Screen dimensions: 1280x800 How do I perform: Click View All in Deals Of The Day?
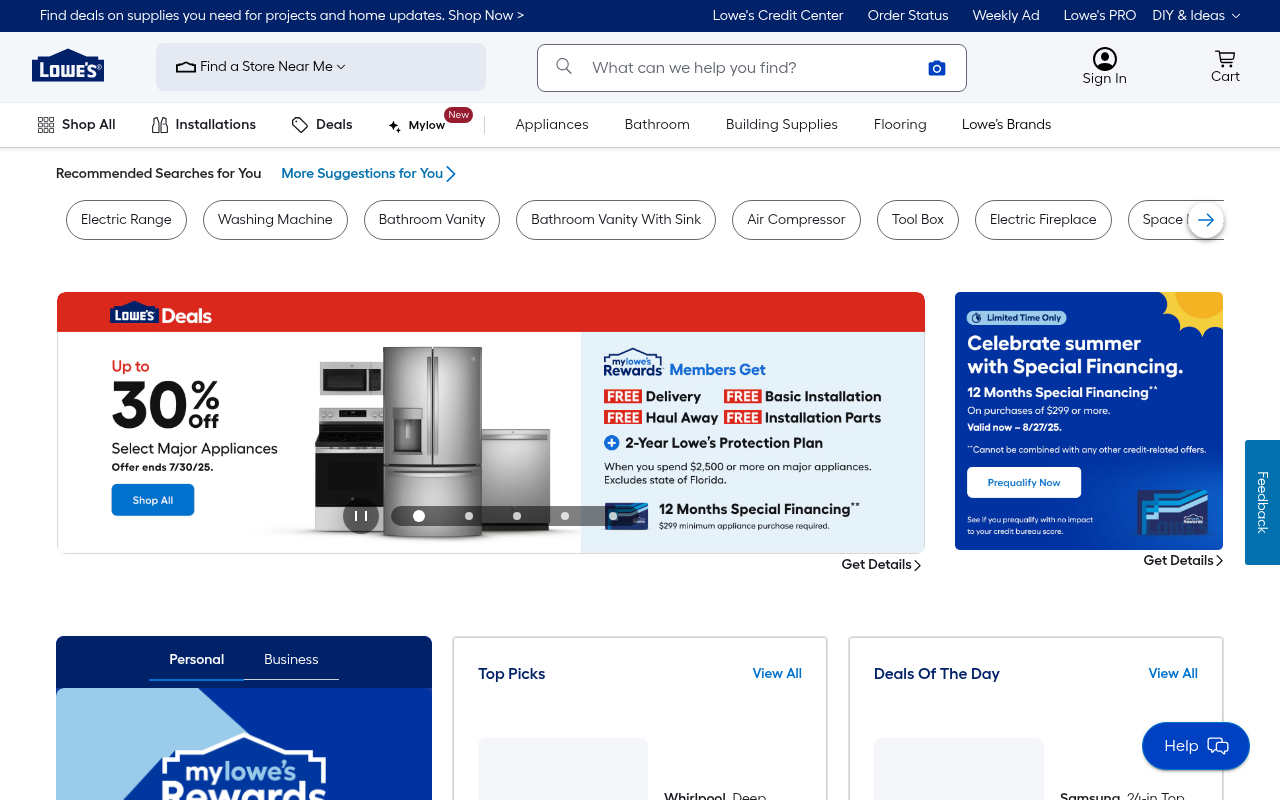1173,674
